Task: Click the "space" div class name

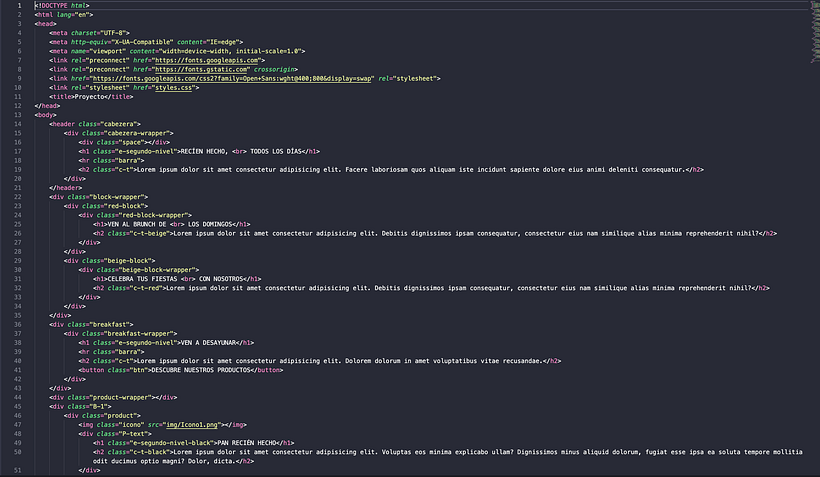Action: tap(131, 142)
